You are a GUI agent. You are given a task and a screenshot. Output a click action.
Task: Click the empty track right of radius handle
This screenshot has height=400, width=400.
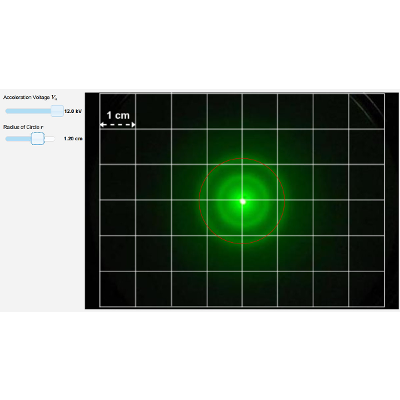(x=50, y=139)
